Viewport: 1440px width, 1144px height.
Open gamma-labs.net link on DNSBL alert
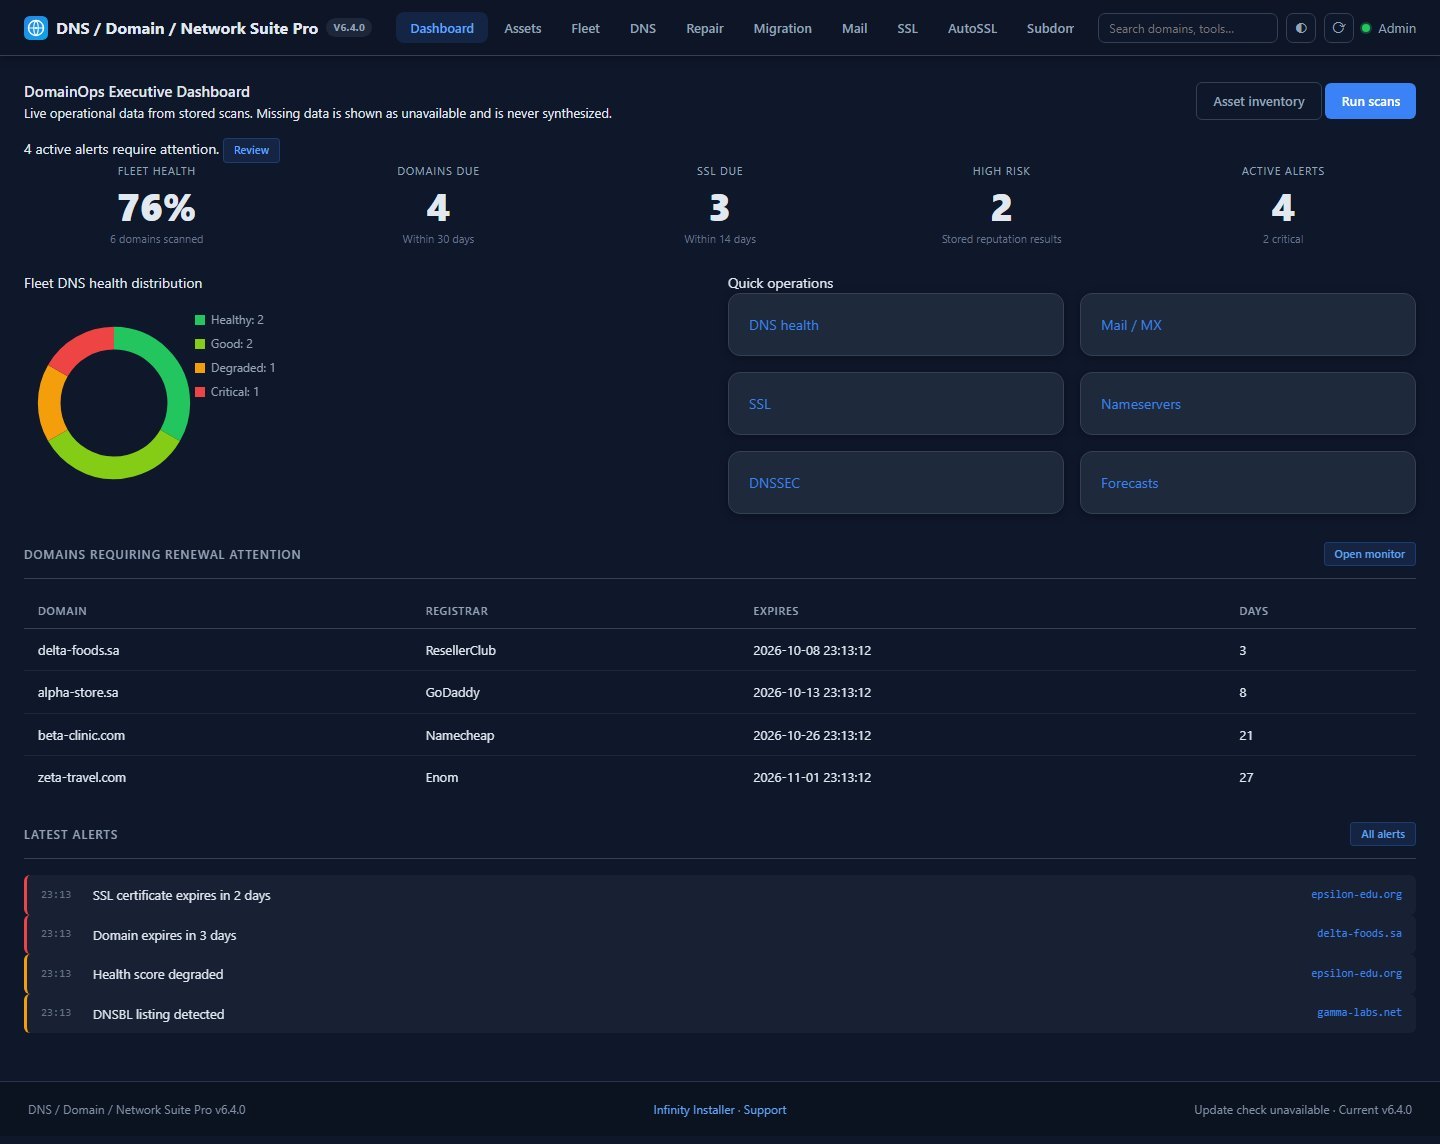[x=1359, y=1013]
